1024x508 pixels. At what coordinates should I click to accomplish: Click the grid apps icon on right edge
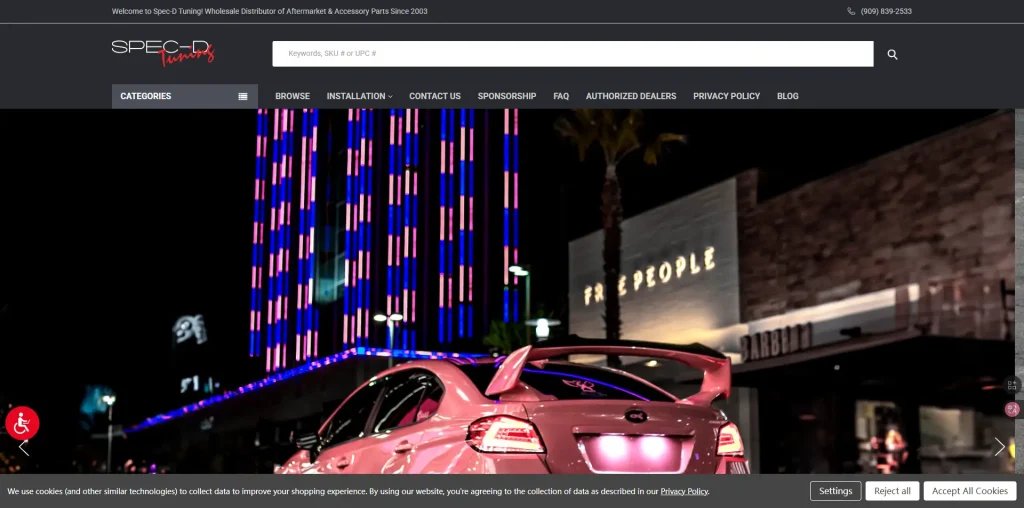coord(1012,385)
